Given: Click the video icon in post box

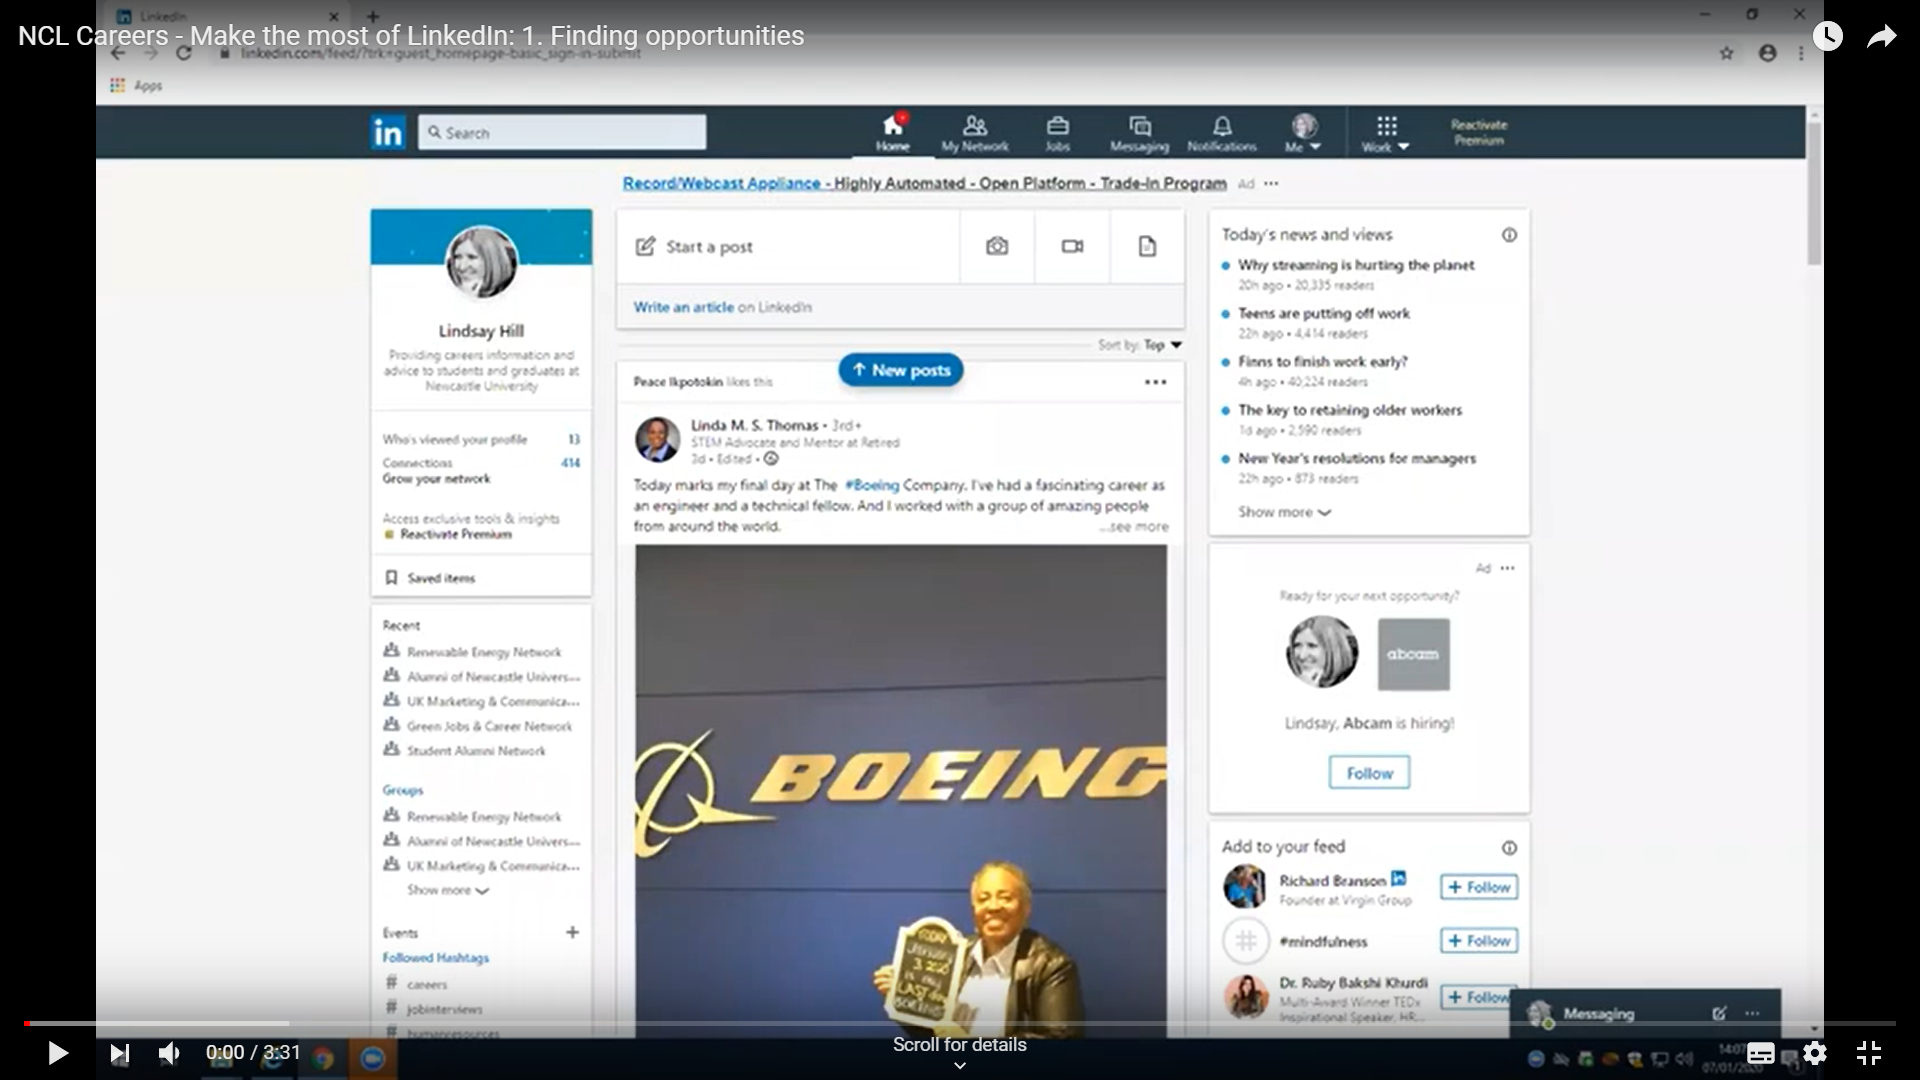Looking at the screenshot, I should click(x=1072, y=246).
